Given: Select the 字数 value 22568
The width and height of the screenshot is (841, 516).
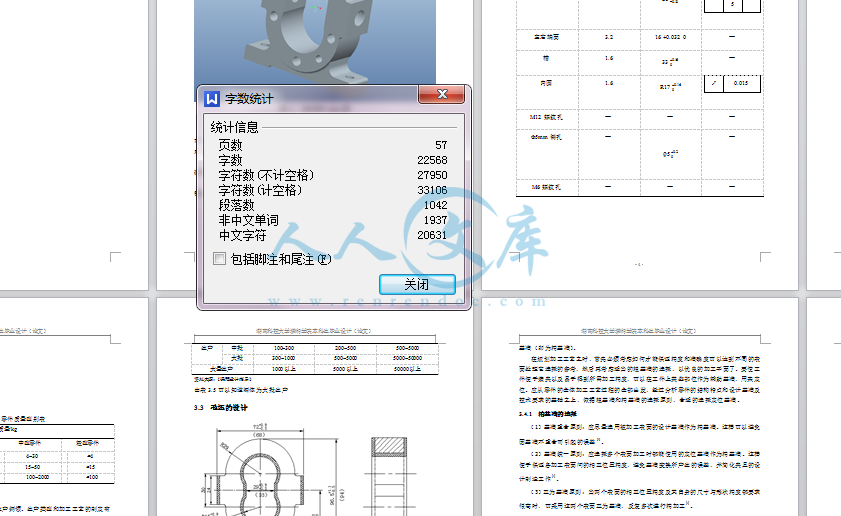Looking at the screenshot, I should point(432,160).
